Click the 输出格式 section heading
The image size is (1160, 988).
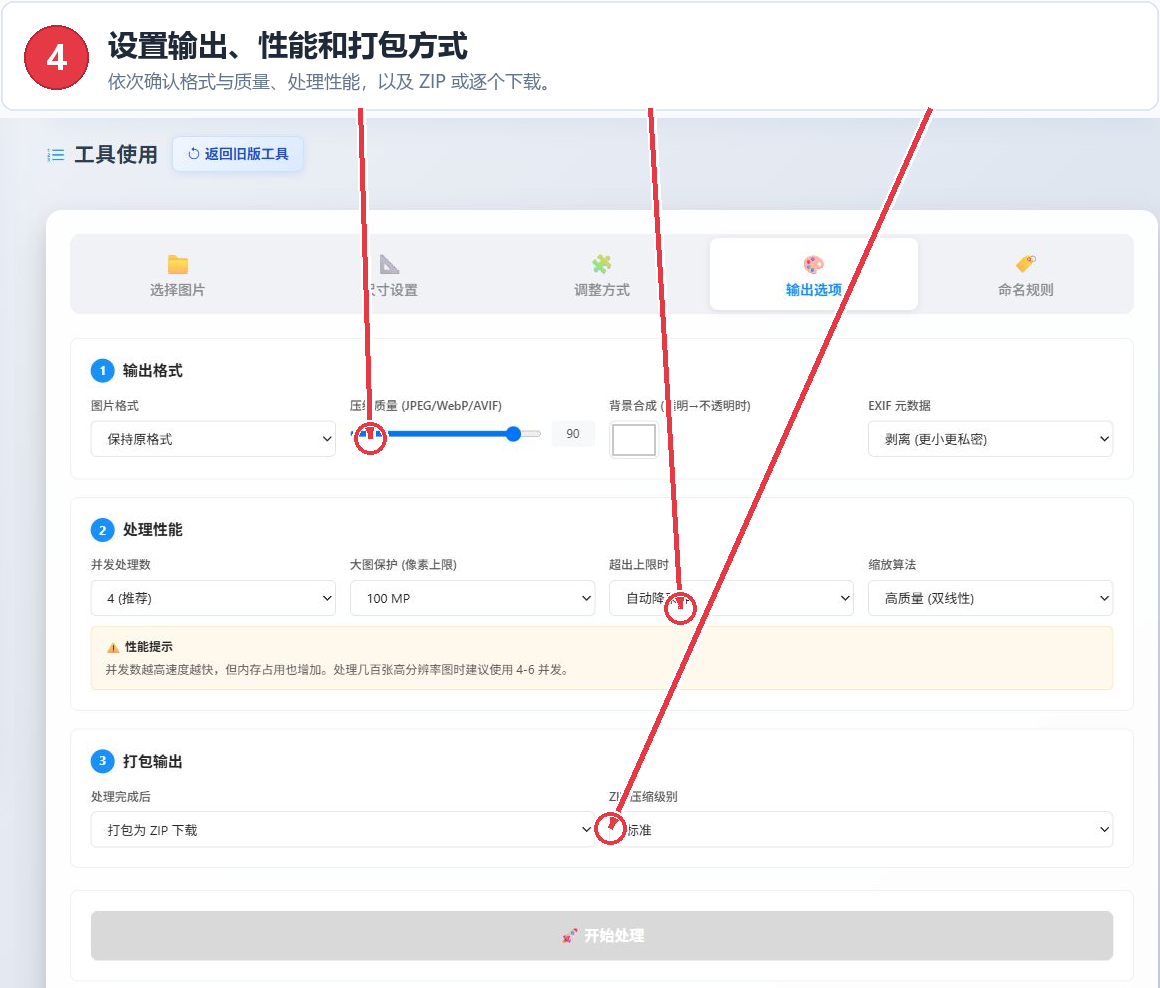pos(152,370)
